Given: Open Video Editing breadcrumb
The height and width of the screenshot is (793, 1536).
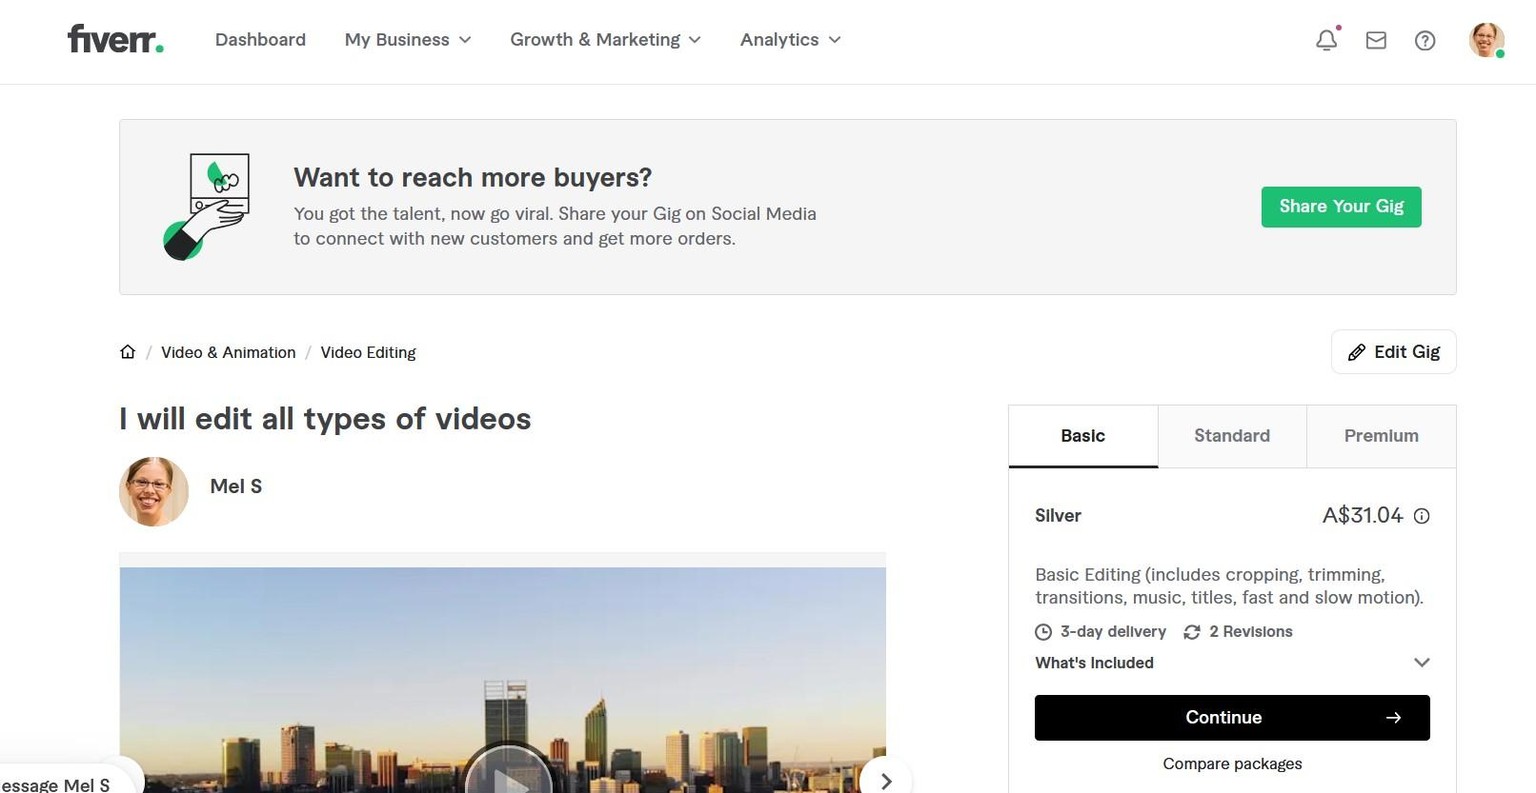Looking at the screenshot, I should coord(368,352).
